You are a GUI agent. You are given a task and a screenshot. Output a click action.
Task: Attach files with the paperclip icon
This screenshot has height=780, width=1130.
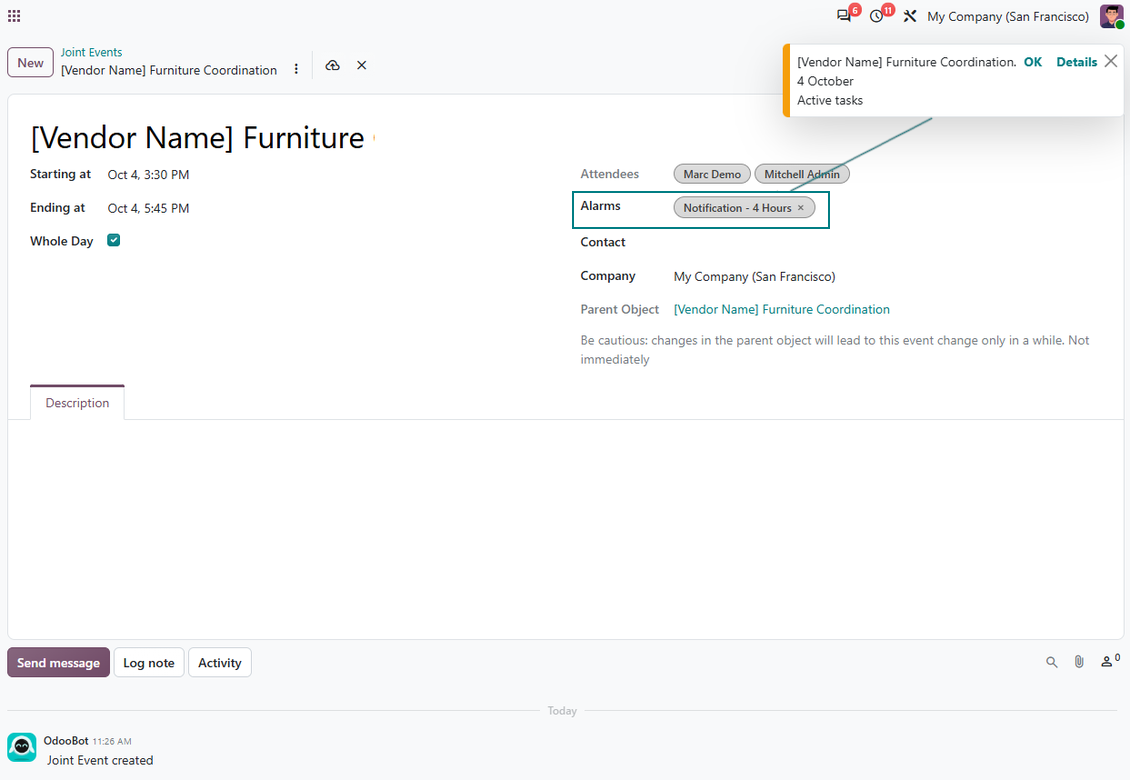point(1079,662)
